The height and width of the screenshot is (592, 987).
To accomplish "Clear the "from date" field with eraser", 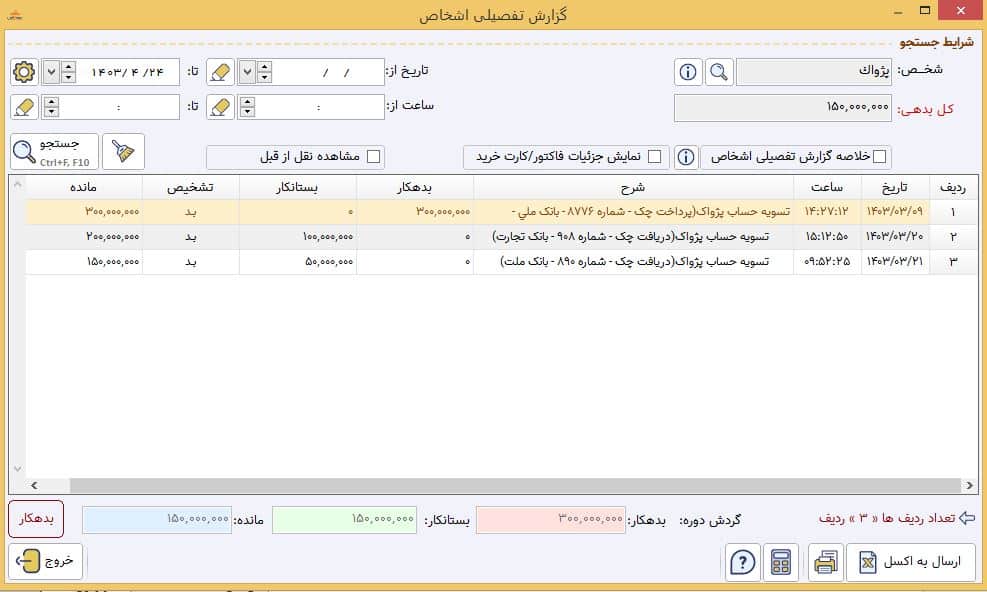I will click(220, 72).
